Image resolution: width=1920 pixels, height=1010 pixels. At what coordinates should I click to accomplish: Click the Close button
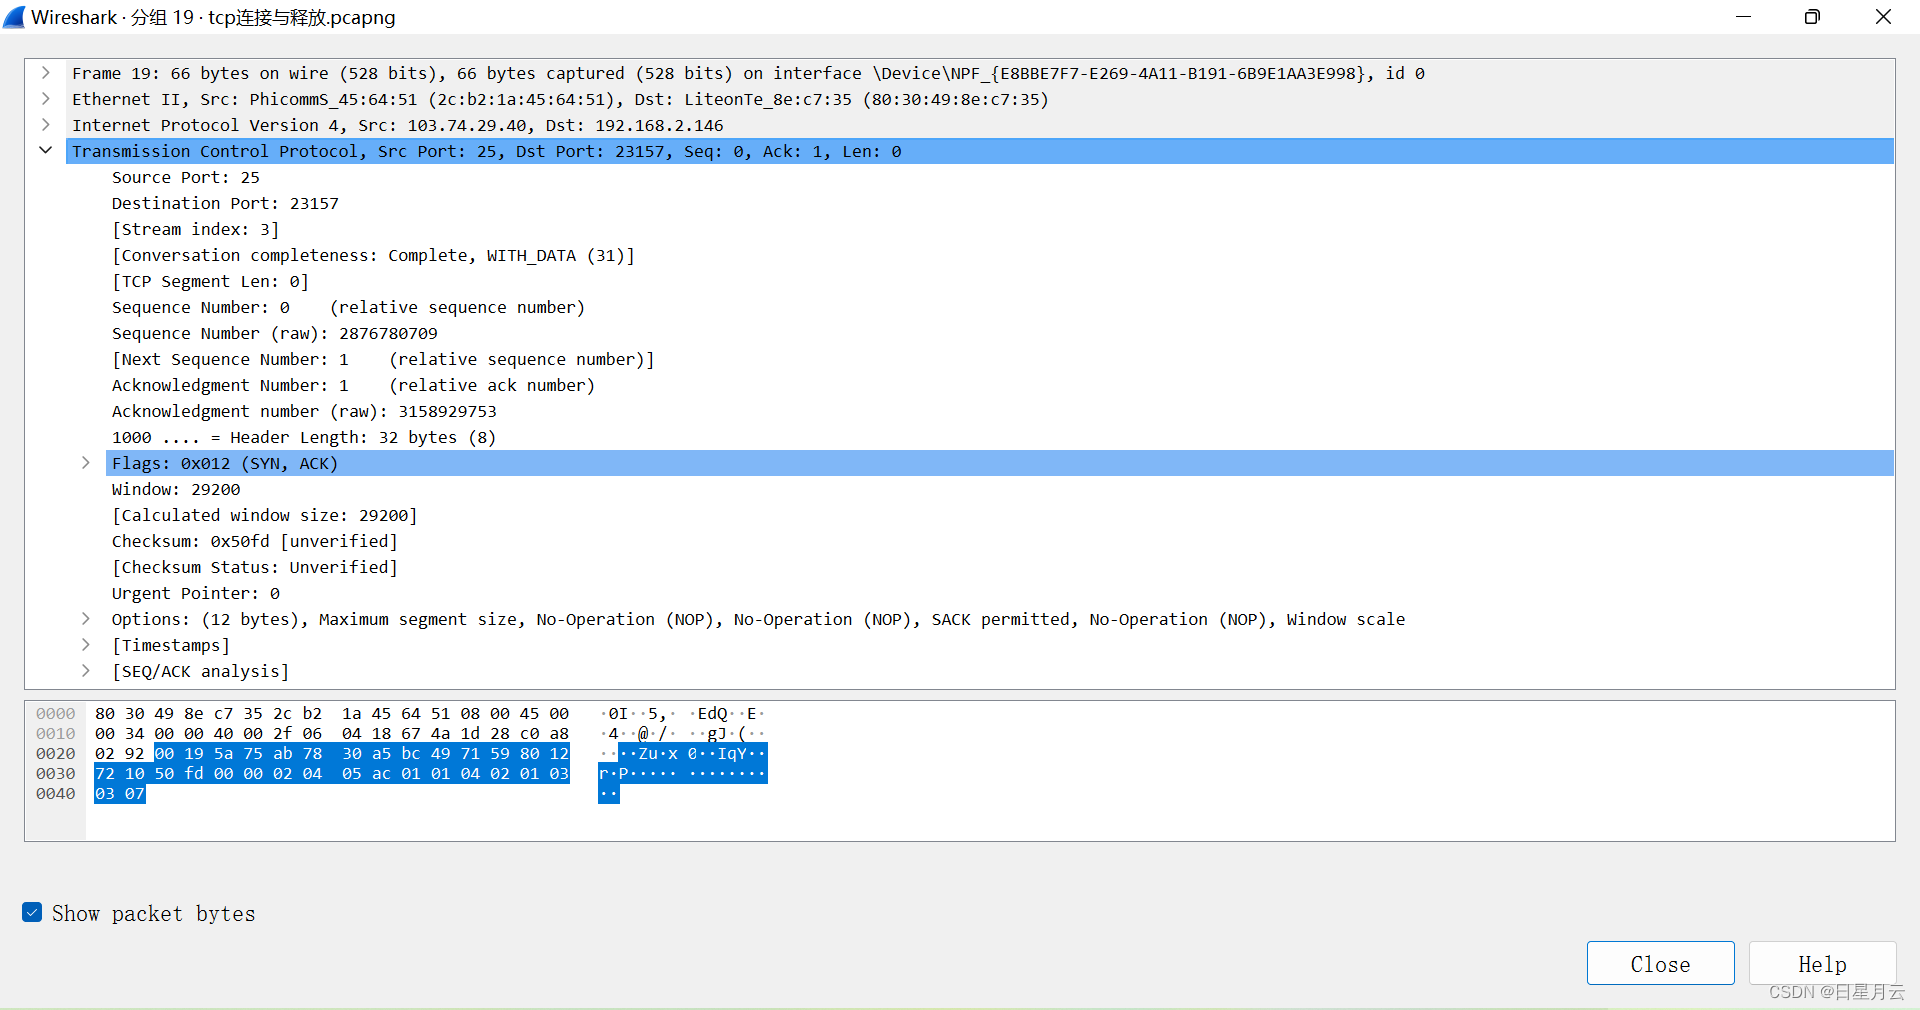pyautogui.click(x=1660, y=964)
